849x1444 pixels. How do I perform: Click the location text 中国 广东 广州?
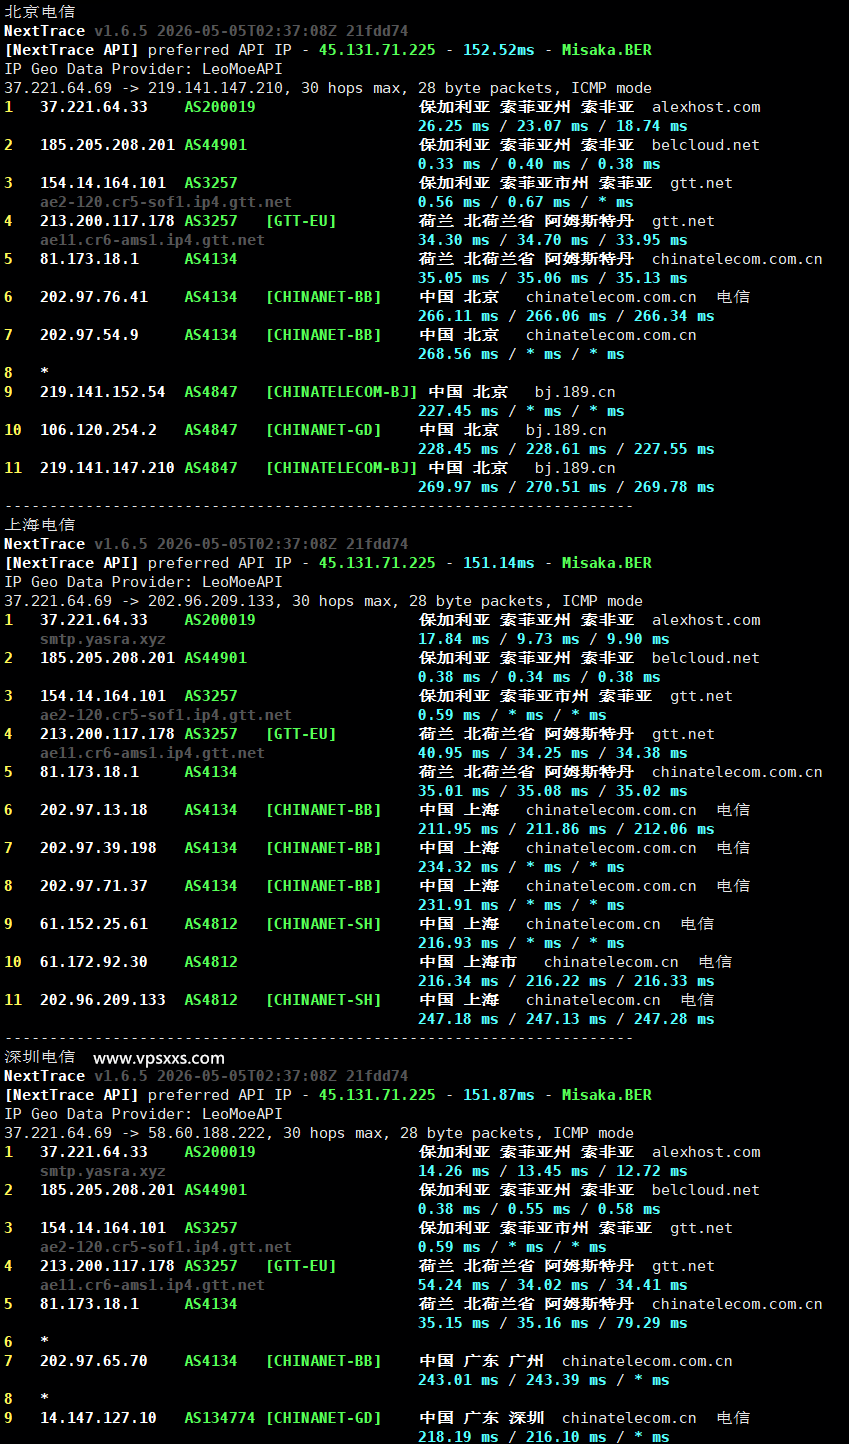[481, 1361]
